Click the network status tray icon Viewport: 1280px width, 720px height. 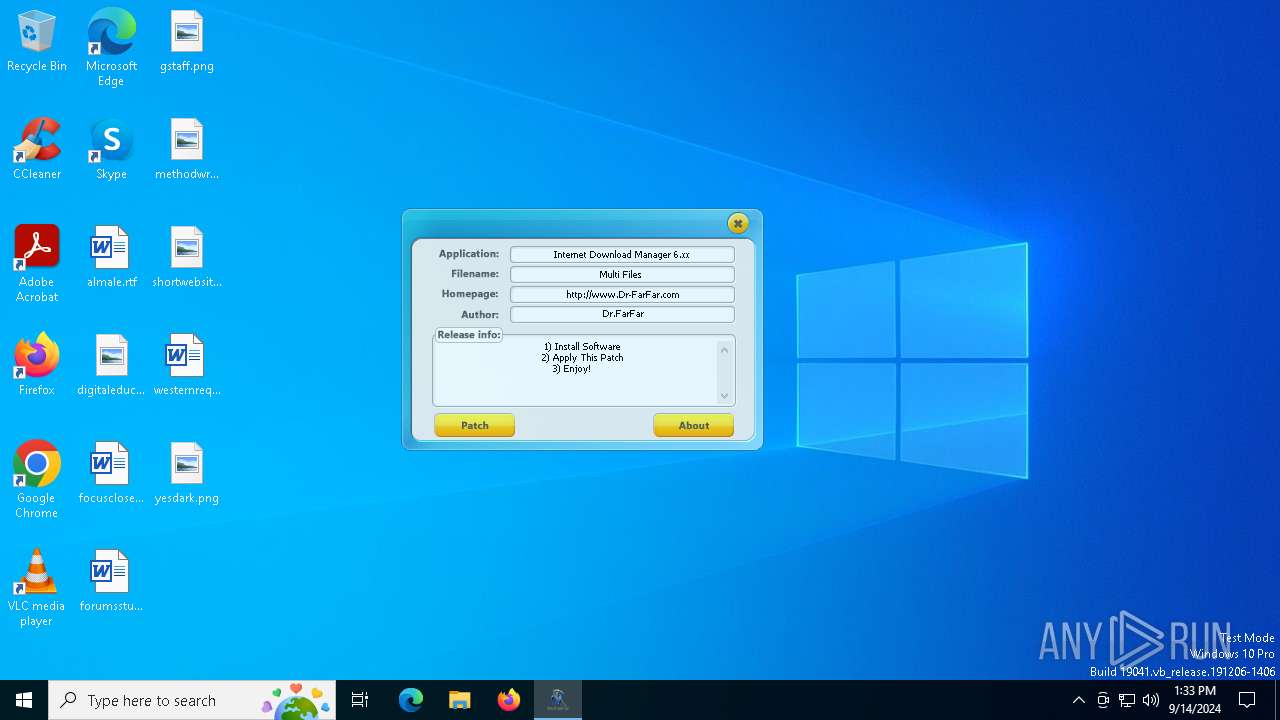[x=1127, y=700]
